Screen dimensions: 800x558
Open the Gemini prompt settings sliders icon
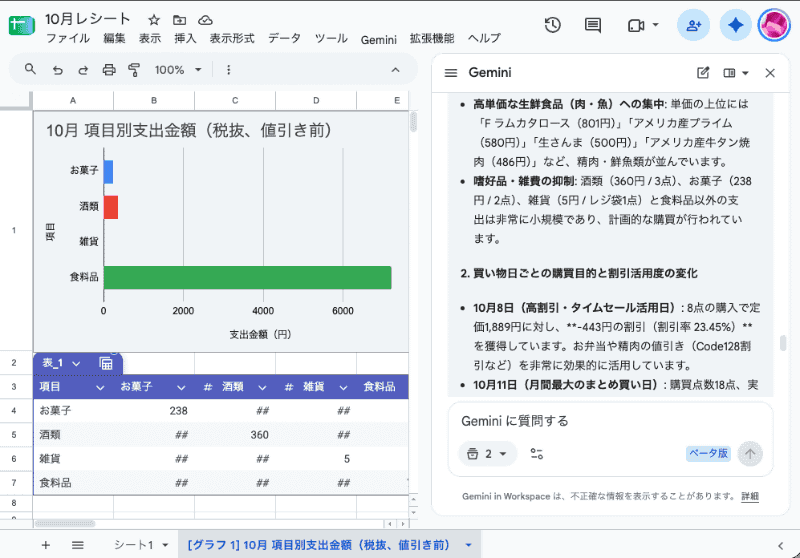point(536,453)
